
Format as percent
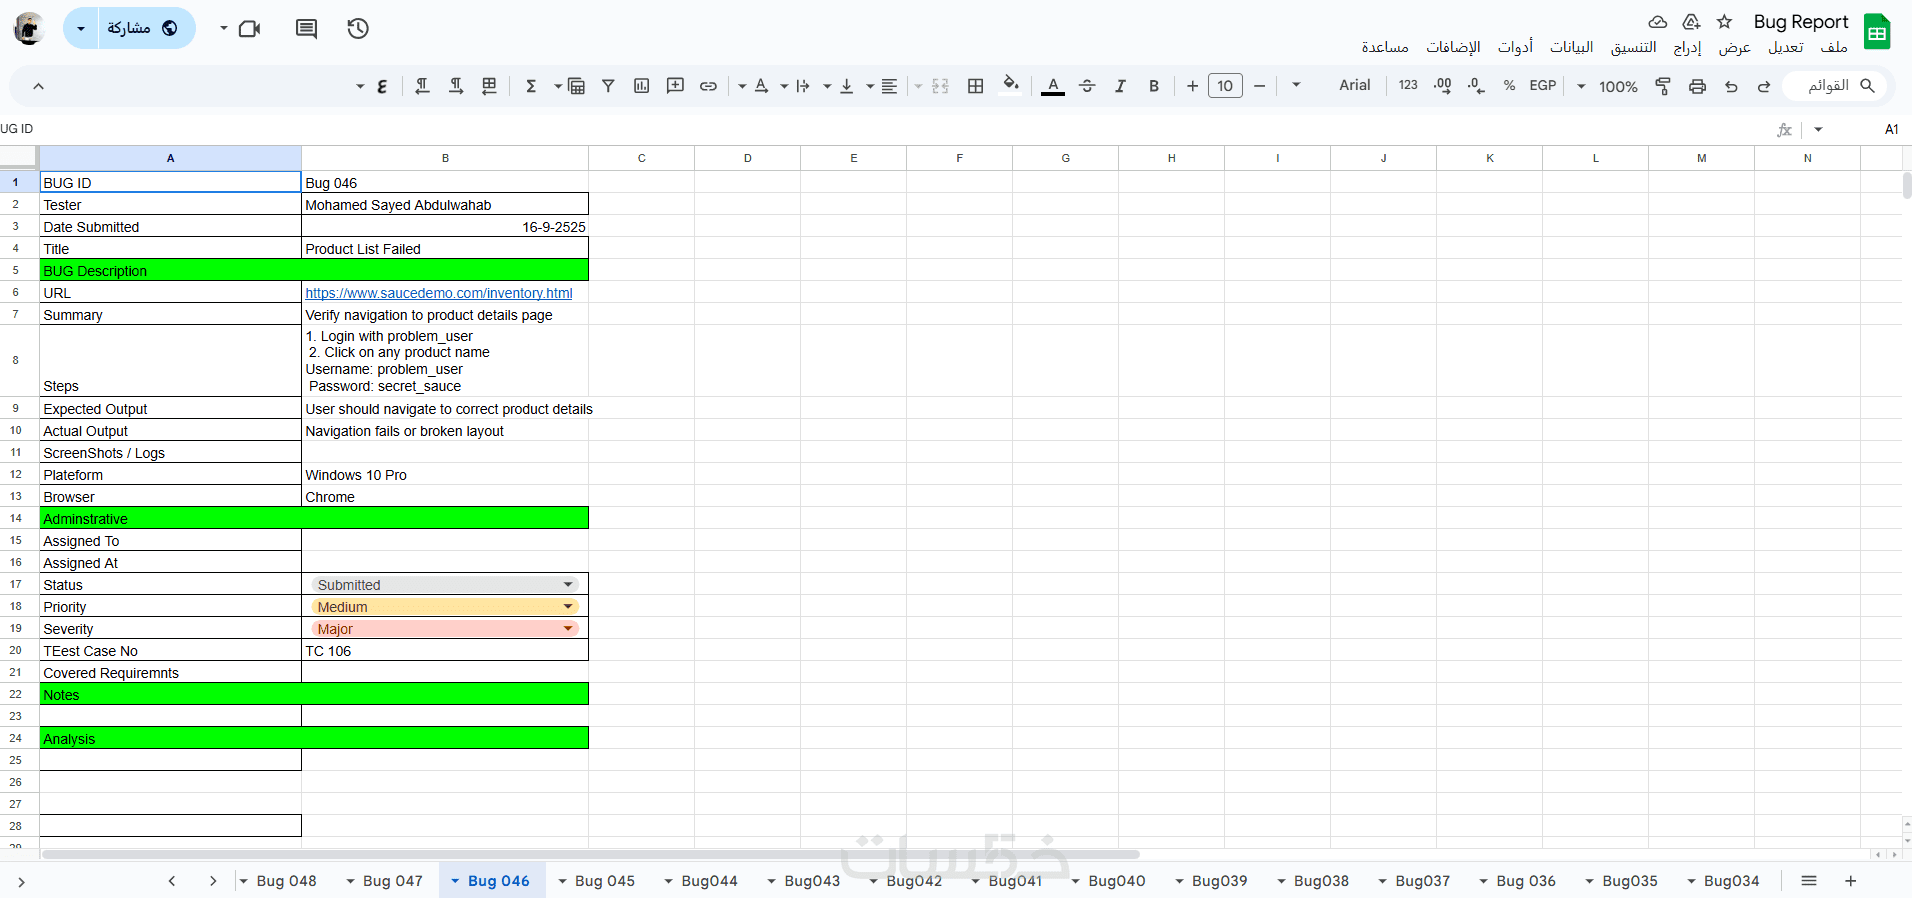pos(1509,86)
